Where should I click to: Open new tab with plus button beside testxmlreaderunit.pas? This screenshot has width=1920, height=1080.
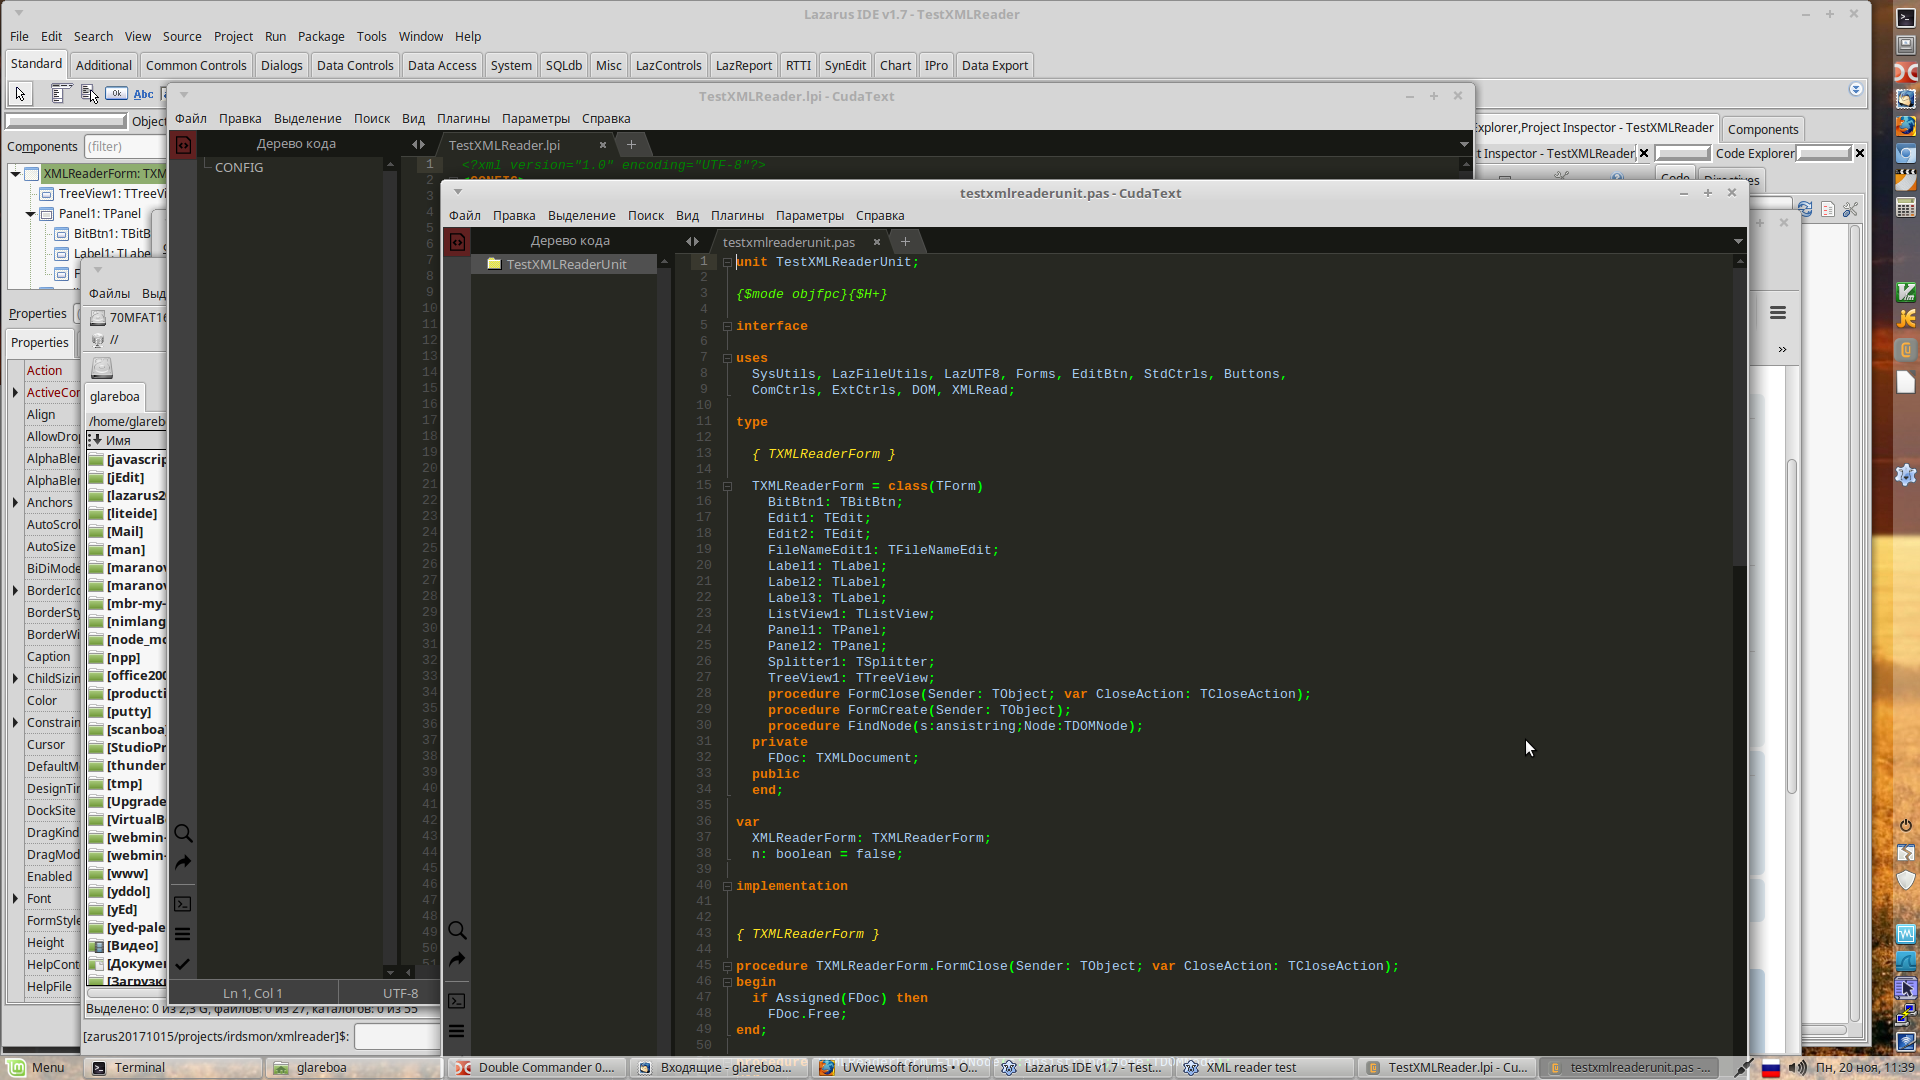click(x=905, y=242)
